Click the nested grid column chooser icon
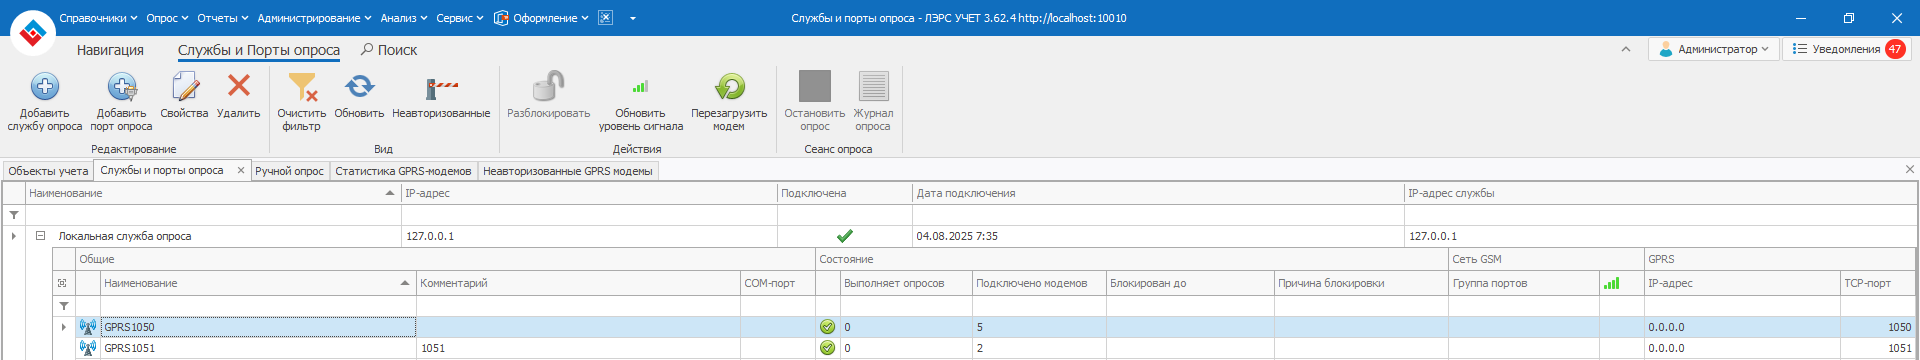1920x360 pixels. pos(63,283)
